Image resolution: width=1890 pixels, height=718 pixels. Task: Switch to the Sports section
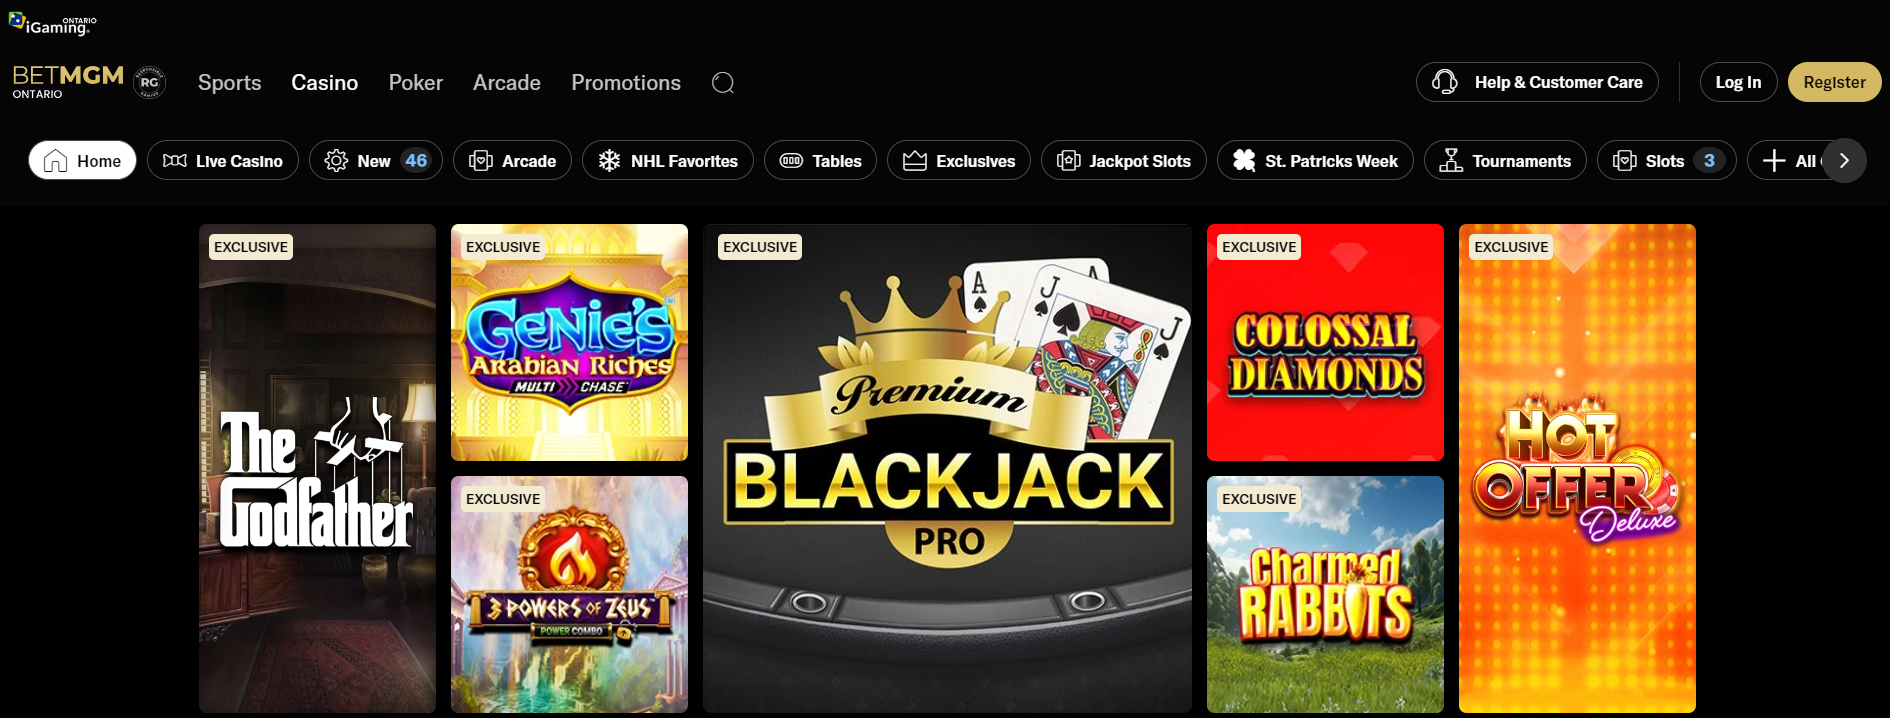(x=230, y=83)
